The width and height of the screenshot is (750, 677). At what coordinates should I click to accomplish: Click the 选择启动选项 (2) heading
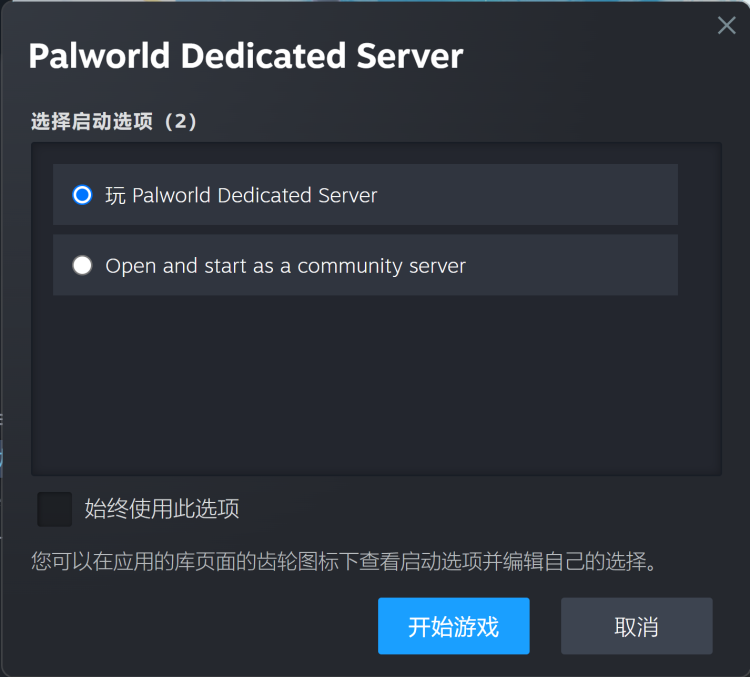(114, 121)
